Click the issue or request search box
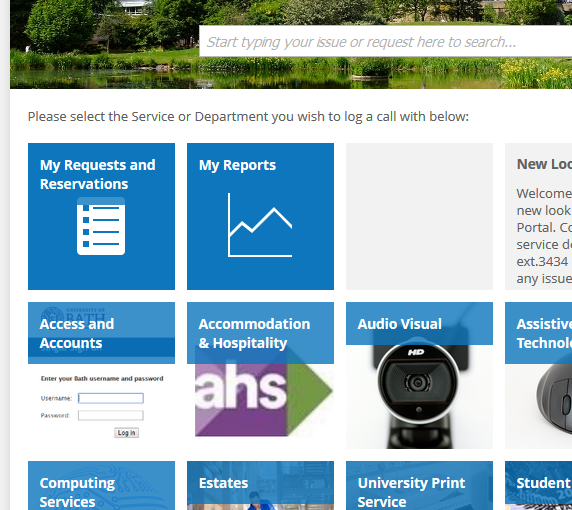Image resolution: width=572 pixels, height=510 pixels. [x=386, y=42]
